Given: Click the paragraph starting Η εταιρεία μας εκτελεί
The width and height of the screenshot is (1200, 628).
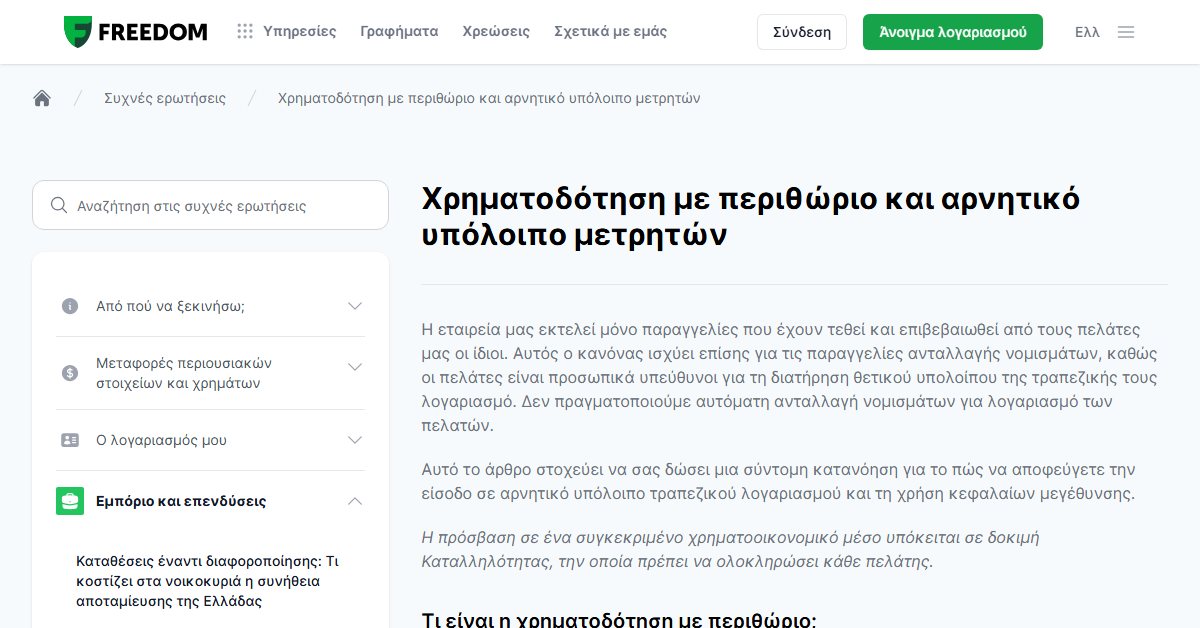Looking at the screenshot, I should point(790,377).
